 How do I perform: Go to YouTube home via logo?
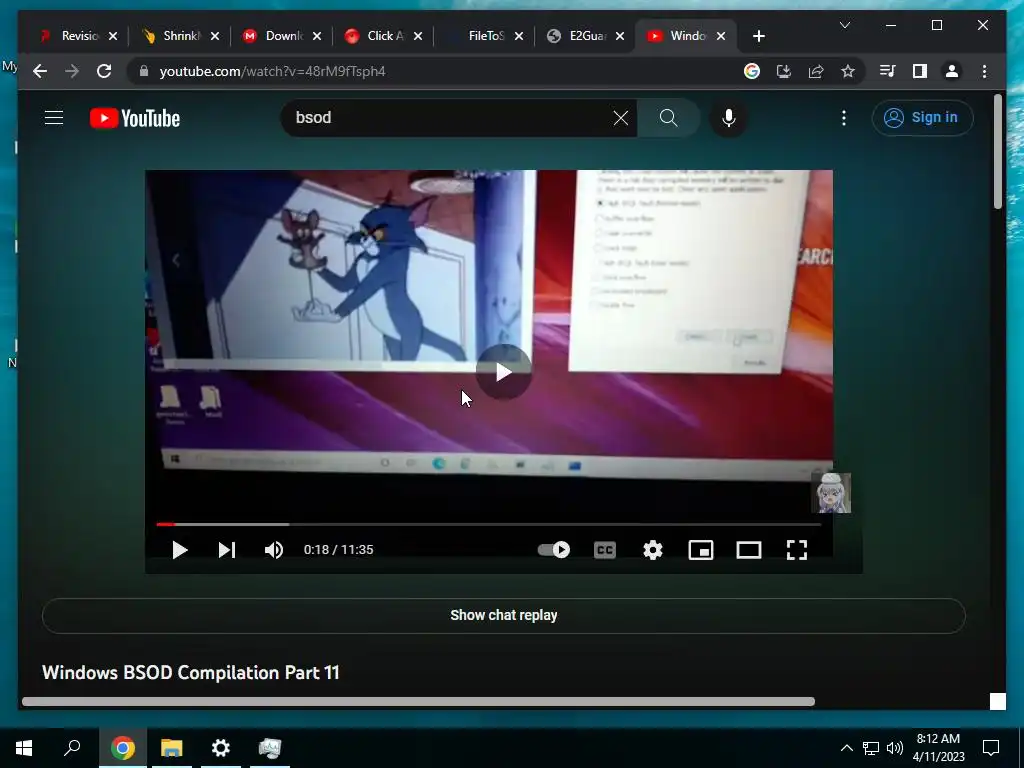(135, 118)
